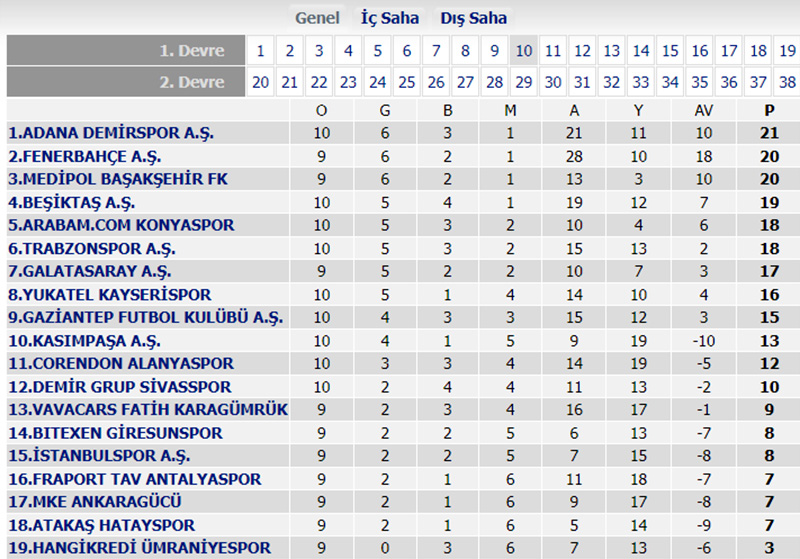This screenshot has width=800, height=559.
Task: Click the AV goal difference header
Action: pos(703,110)
